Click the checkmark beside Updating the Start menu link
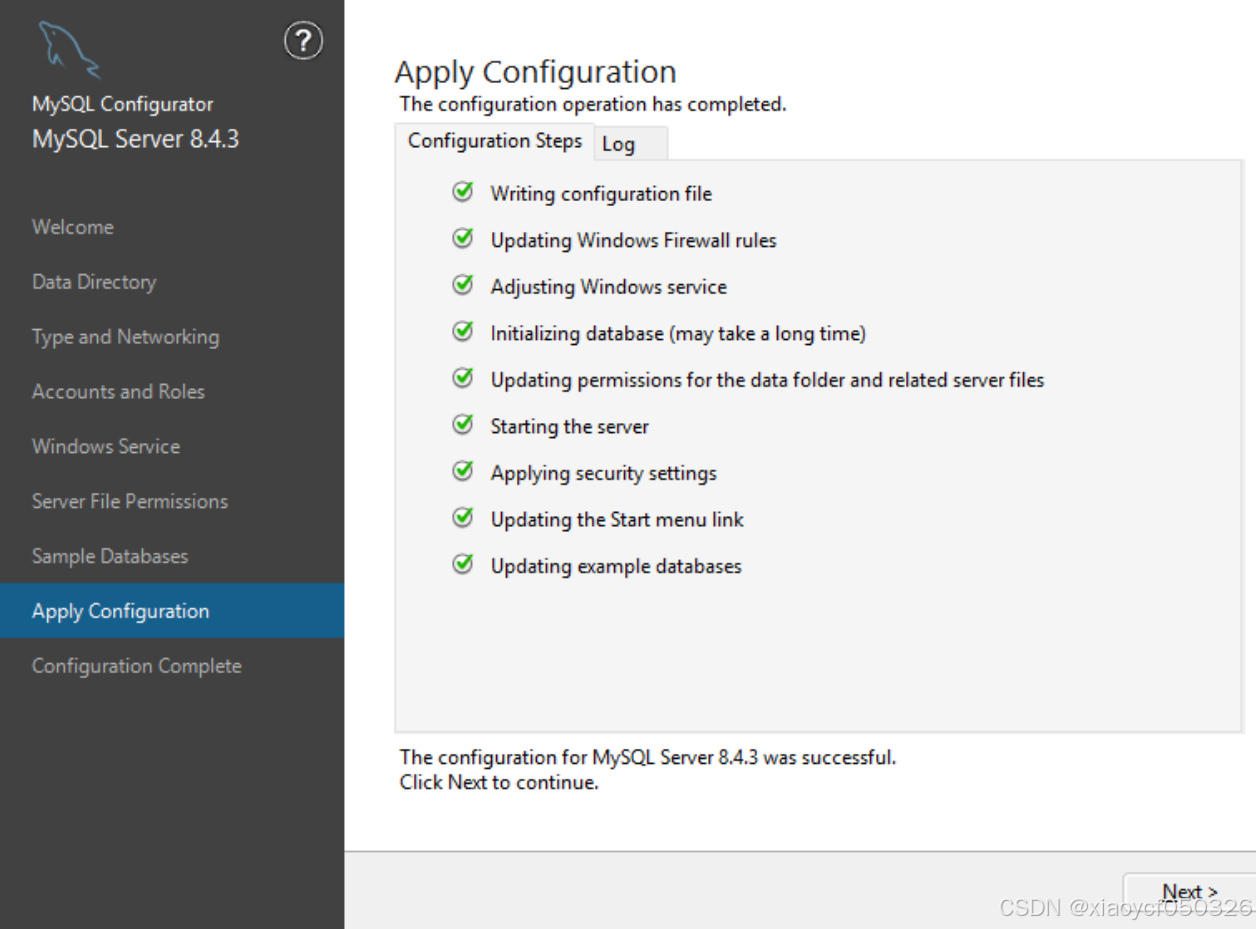 coord(463,518)
